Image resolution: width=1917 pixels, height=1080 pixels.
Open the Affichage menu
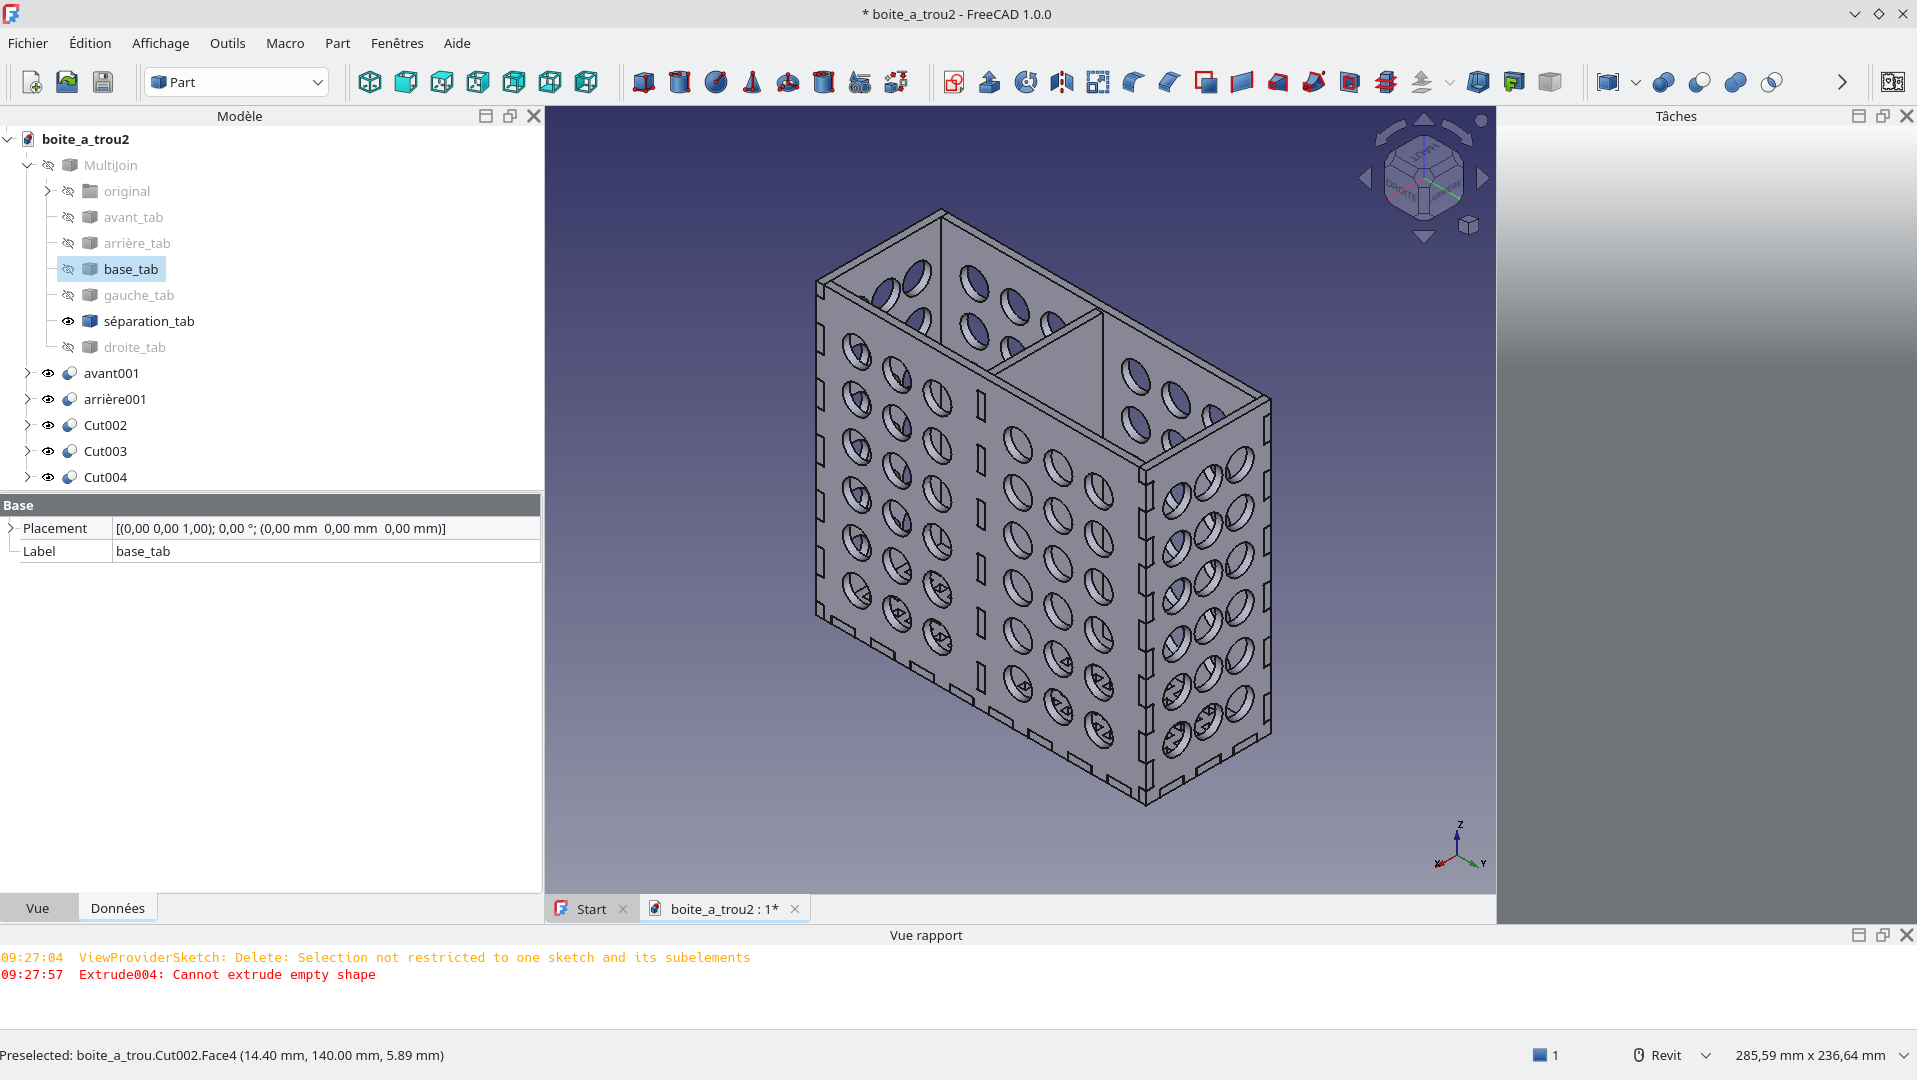pyautogui.click(x=160, y=43)
